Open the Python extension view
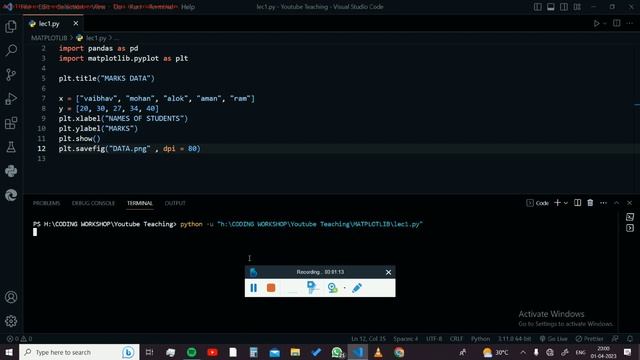This screenshot has height=360, width=640. point(11,171)
